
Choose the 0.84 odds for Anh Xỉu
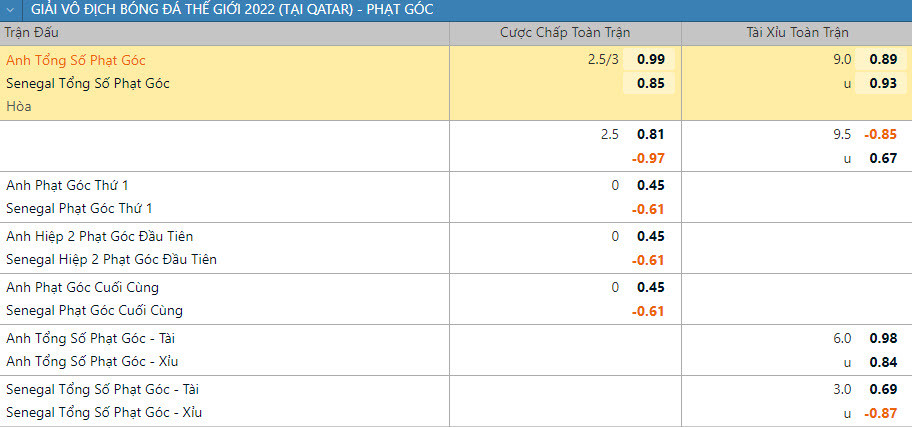coord(882,361)
